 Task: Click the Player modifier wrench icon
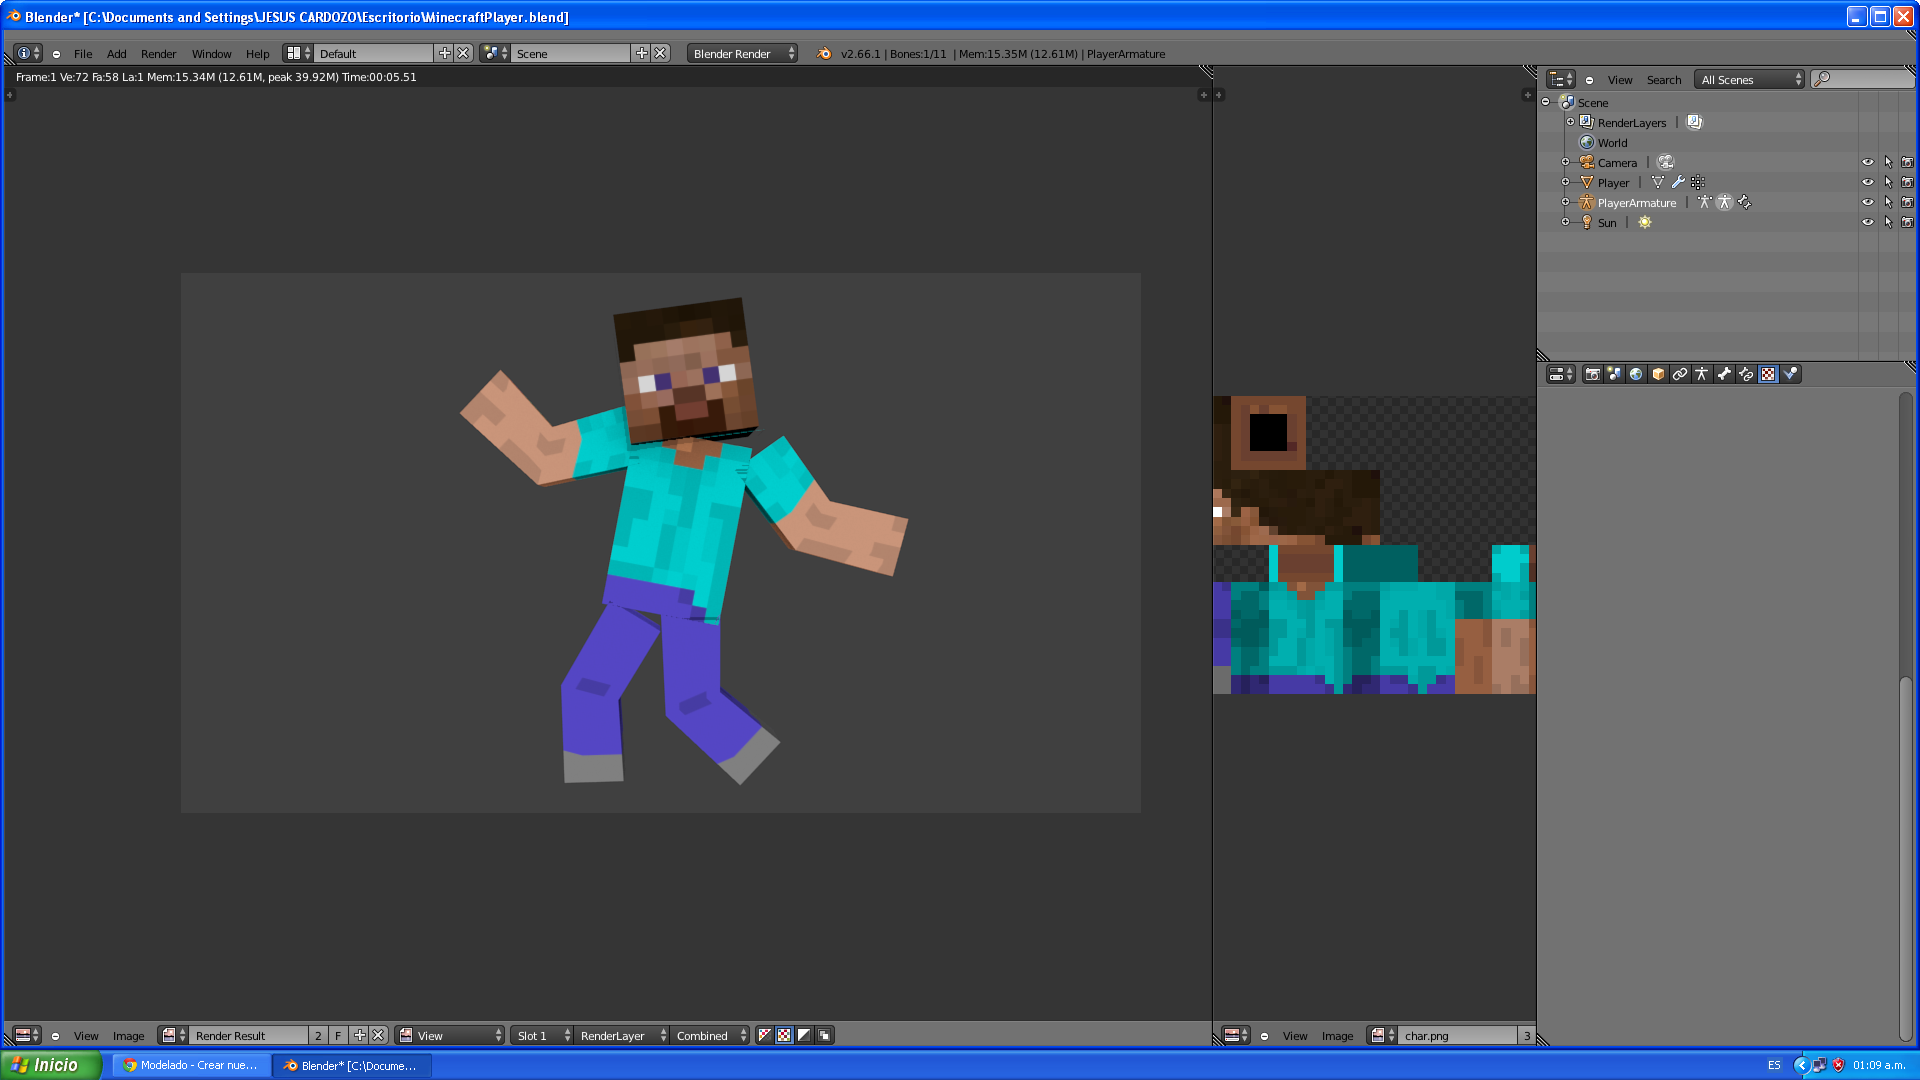pyautogui.click(x=1678, y=182)
